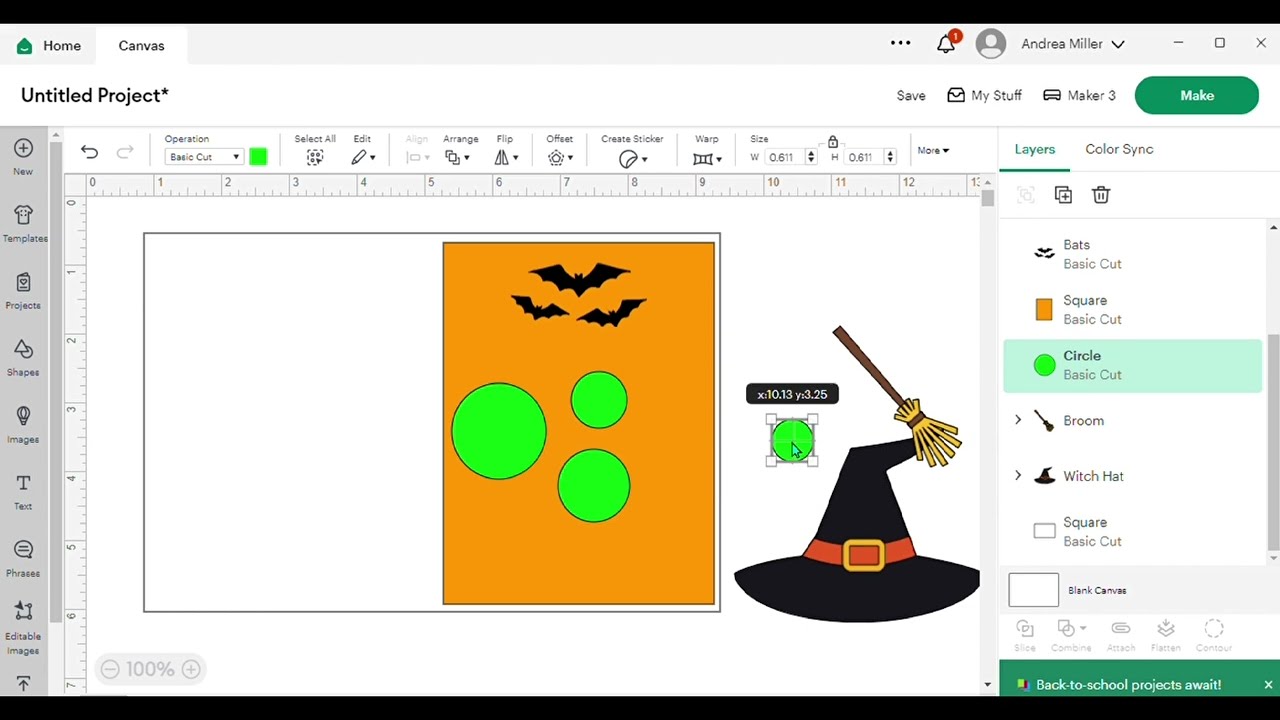Toggle the size aspect-ratio lock
Image resolution: width=1280 pixels, height=720 pixels.
pos(833,142)
